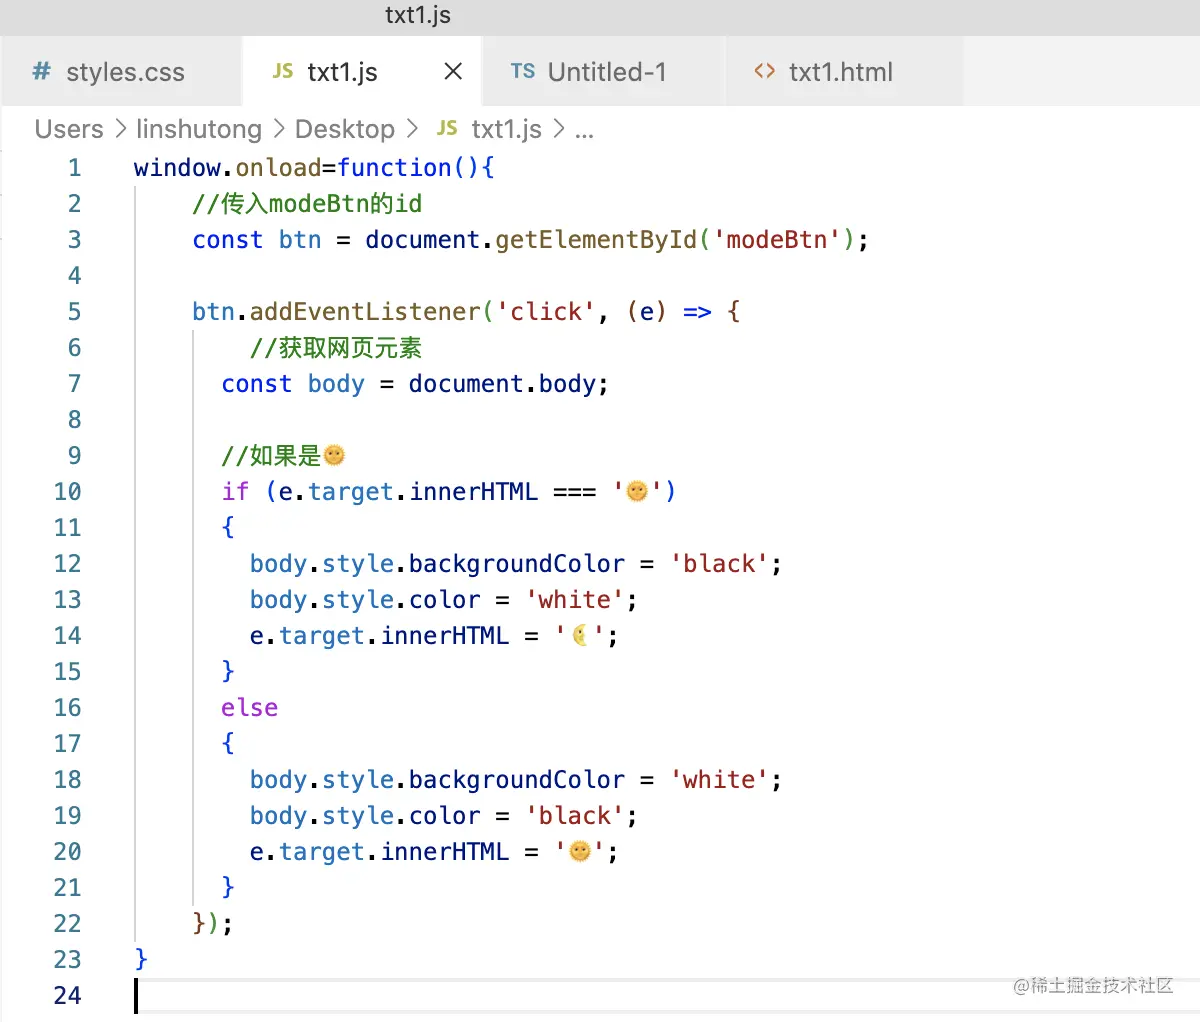Click the TS icon on the Untitled-1 tab

pyautogui.click(x=521, y=71)
